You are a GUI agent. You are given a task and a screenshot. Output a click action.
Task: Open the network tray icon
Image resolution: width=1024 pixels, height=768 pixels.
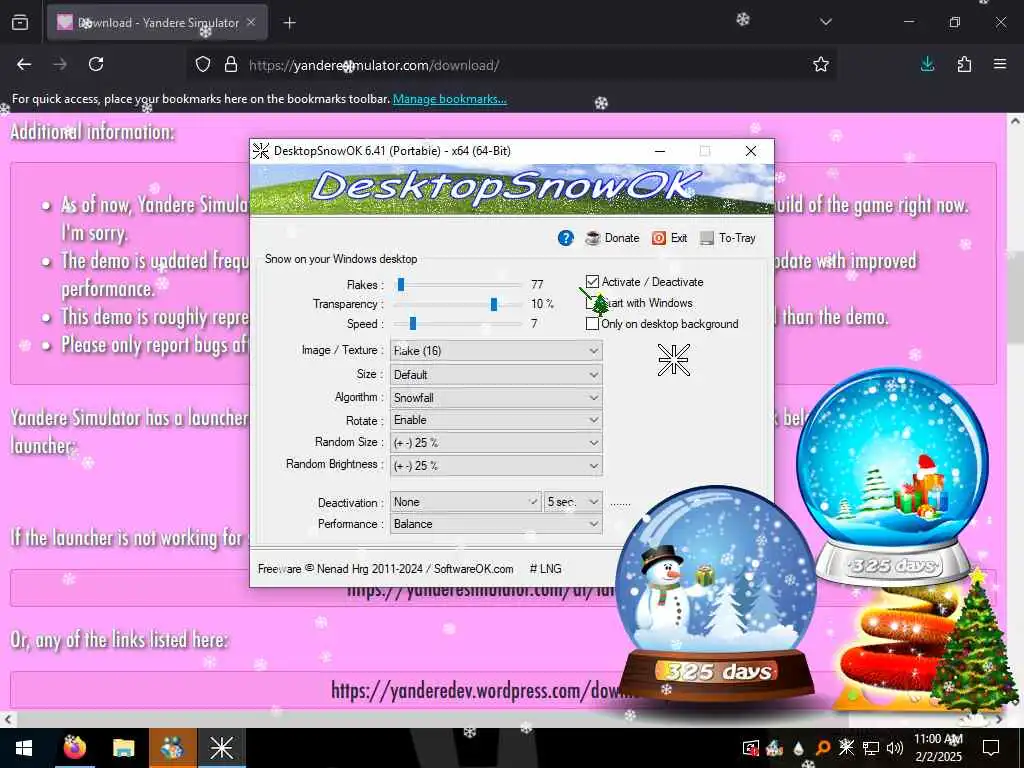(871, 748)
